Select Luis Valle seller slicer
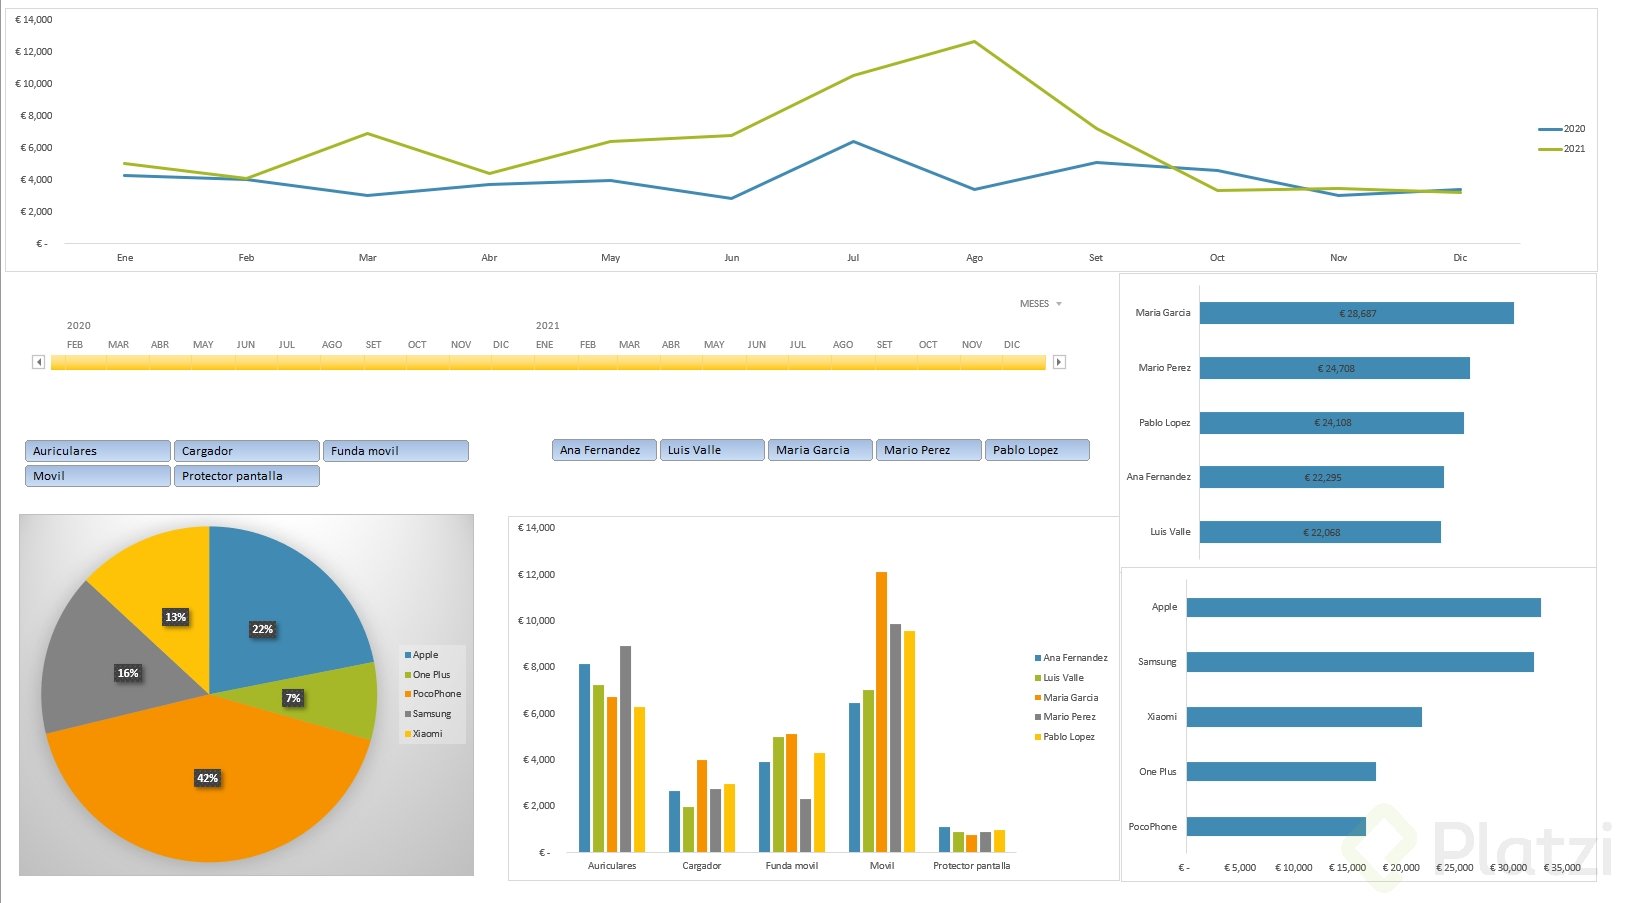 (712, 450)
